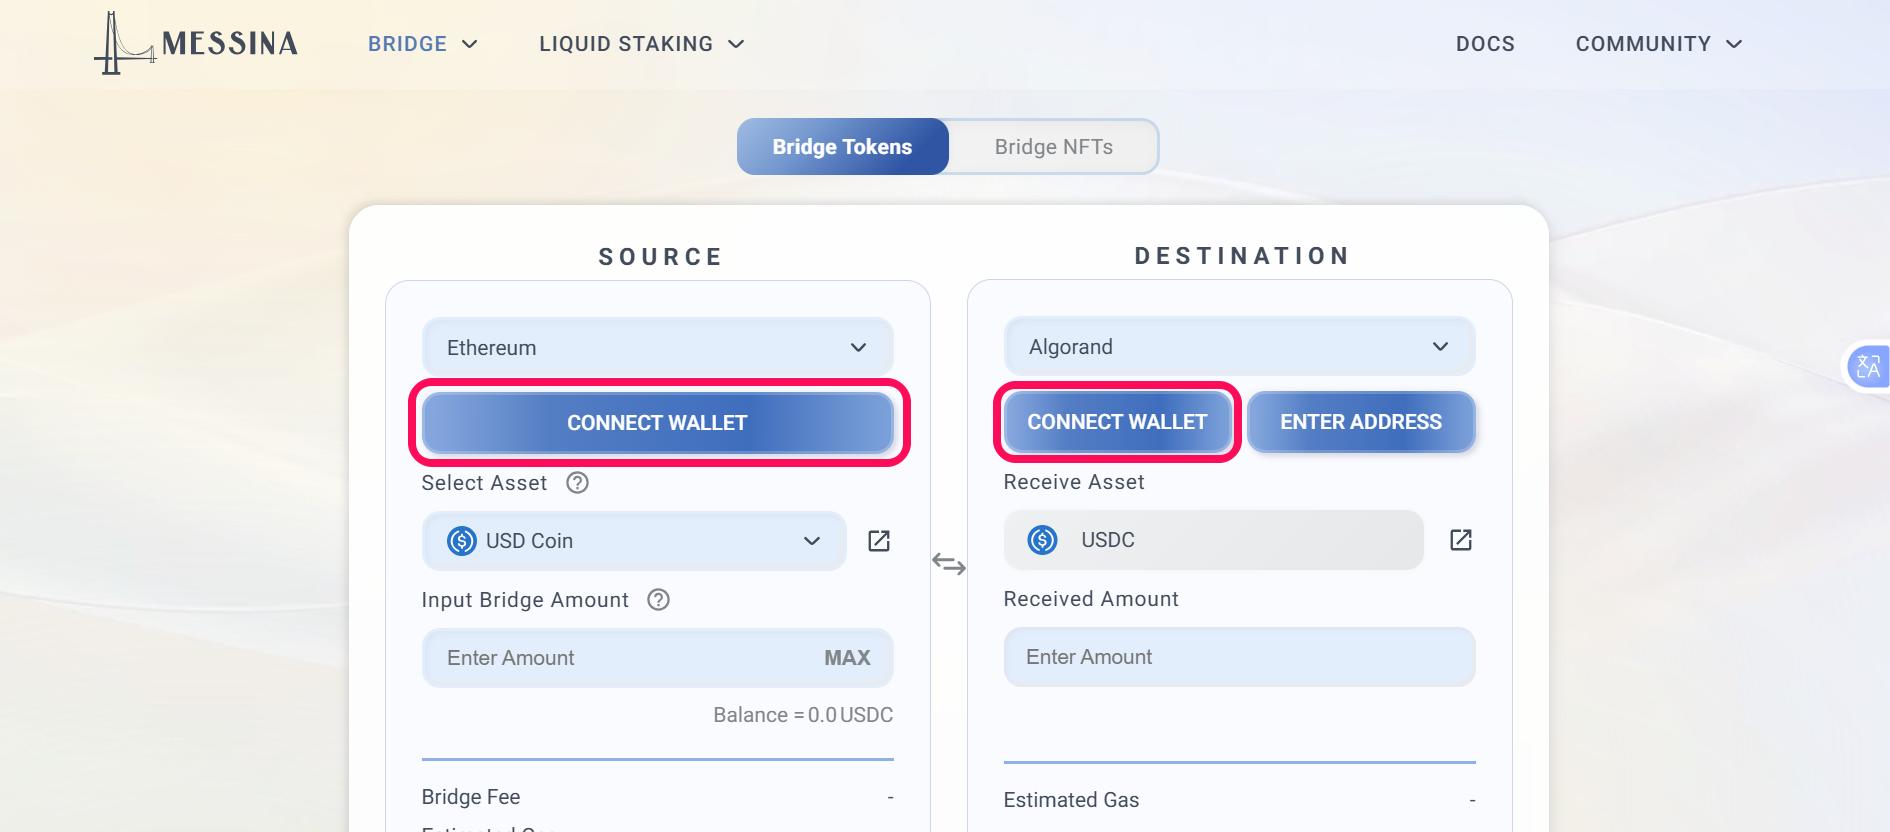Open external link beside USD Coin asset
This screenshot has width=1890, height=832.
click(x=879, y=541)
